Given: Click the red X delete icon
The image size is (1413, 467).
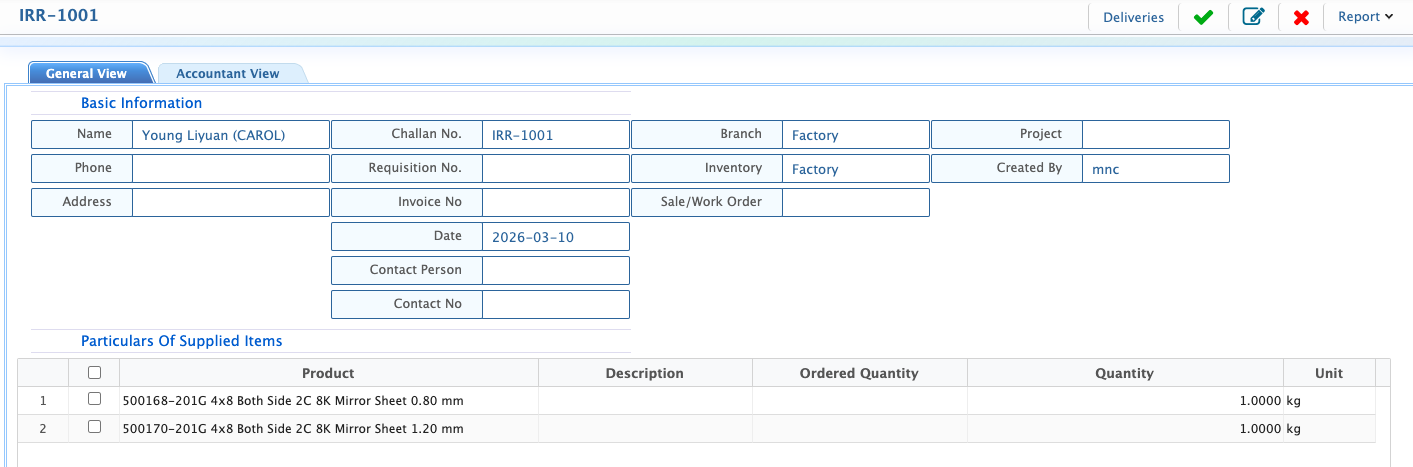Looking at the screenshot, I should click(1301, 17).
